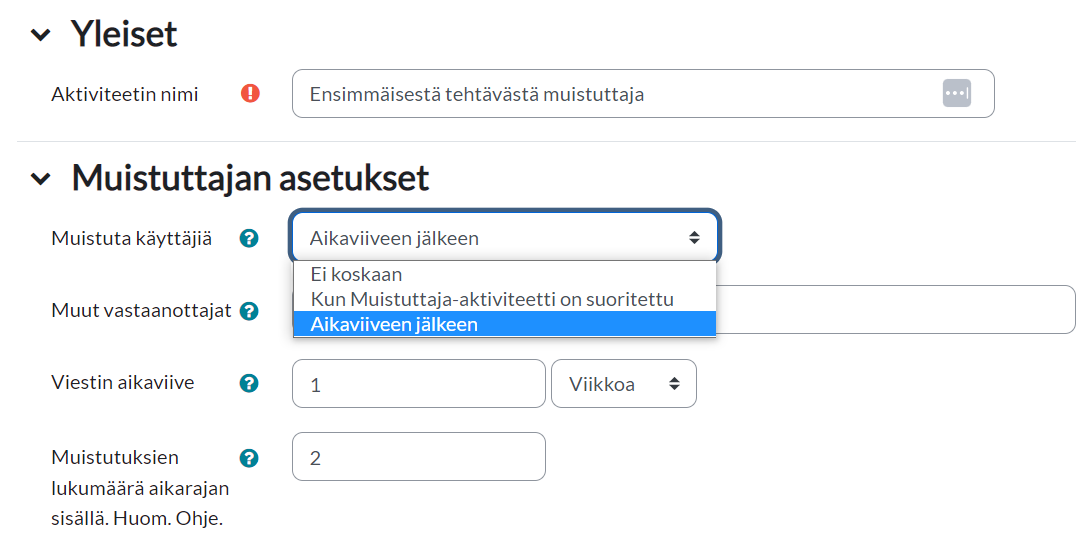The height and width of the screenshot is (533, 1091).
Task: Click the Muistuta käyttäjiä dropdown box
Action: tap(504, 238)
